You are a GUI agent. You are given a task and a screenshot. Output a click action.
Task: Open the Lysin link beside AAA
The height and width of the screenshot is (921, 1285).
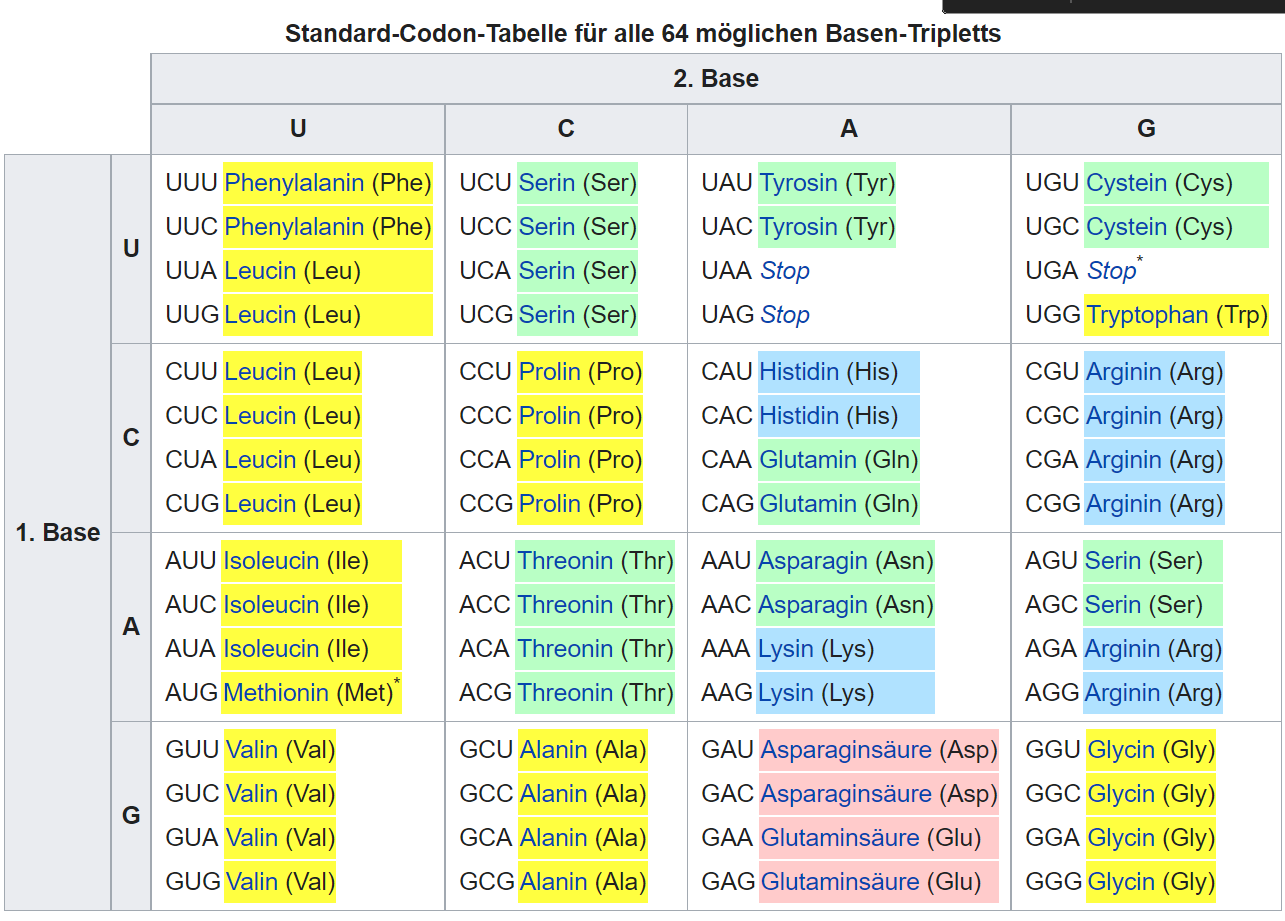pos(785,649)
